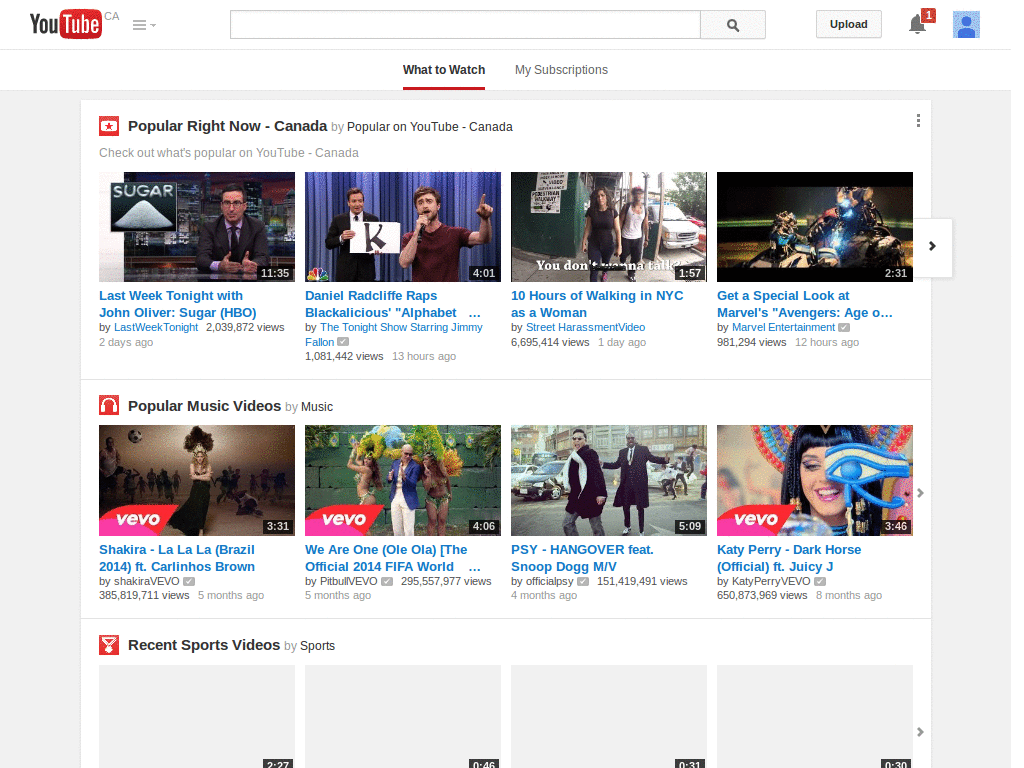Open PSY HANGOVER video thumbnail
Screen dimensions: 1024x768
609,481
